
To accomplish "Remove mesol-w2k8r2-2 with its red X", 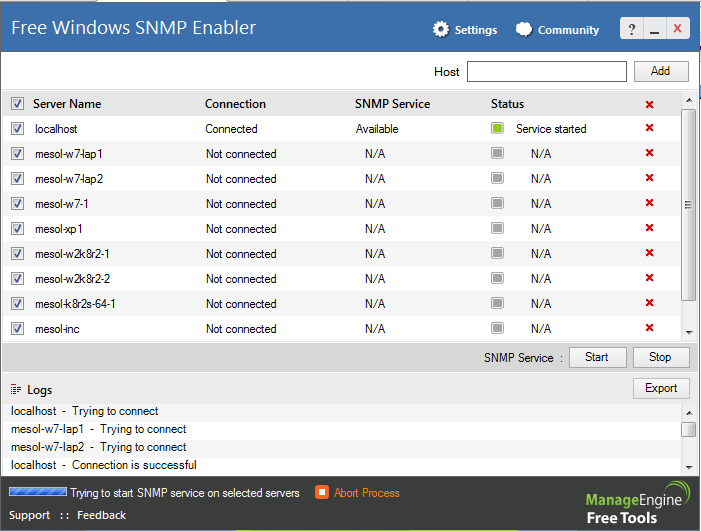I will (x=649, y=278).
